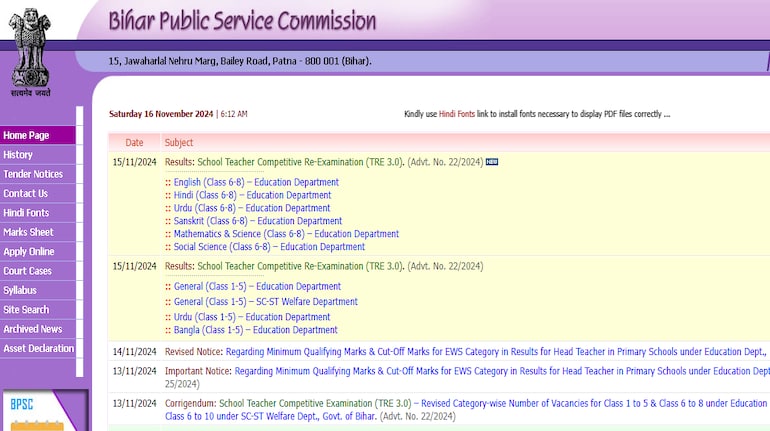Open the BPSC calendar thumbnail

point(44,410)
